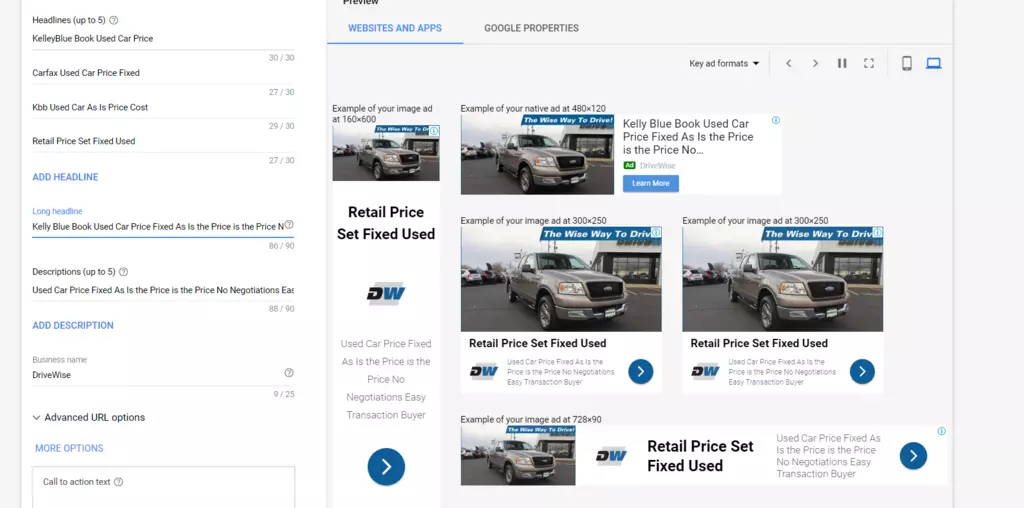1024x508 pixels.
Task: Open help for Call to action text
Action: (x=118, y=482)
